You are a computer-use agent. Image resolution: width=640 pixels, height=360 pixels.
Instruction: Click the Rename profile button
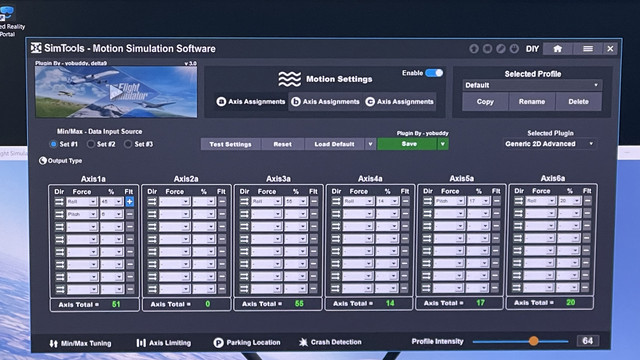point(532,102)
